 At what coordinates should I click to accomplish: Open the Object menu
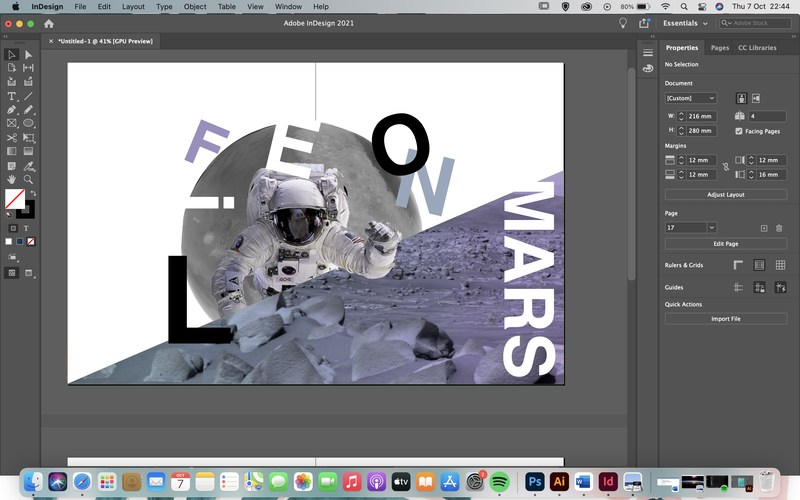point(195,7)
